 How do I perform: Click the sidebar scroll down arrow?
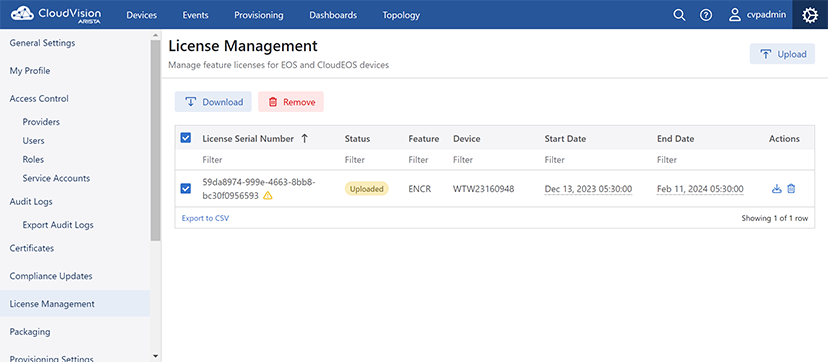[155, 356]
